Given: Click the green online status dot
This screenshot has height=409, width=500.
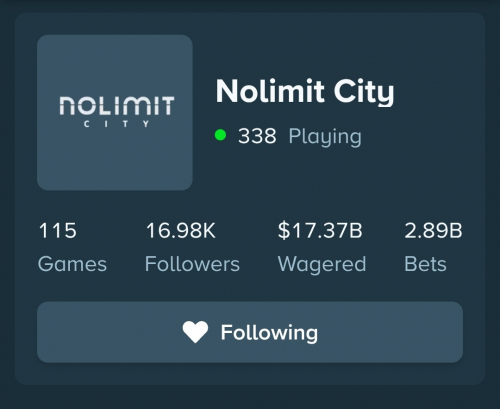Looking at the screenshot, I should coord(220,135).
